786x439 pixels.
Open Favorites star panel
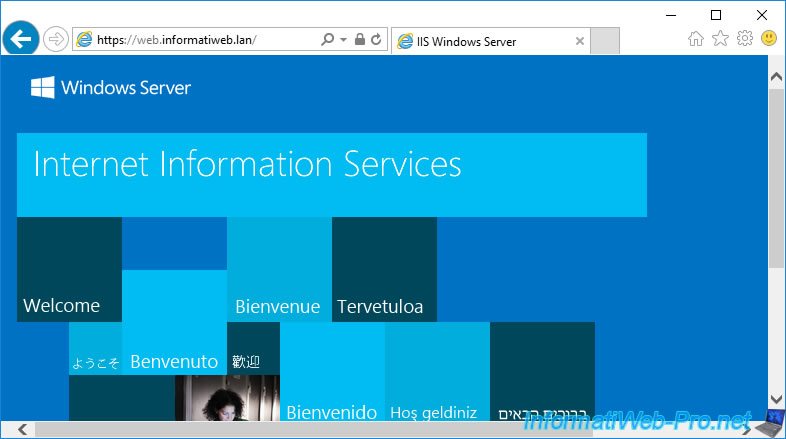click(x=720, y=38)
